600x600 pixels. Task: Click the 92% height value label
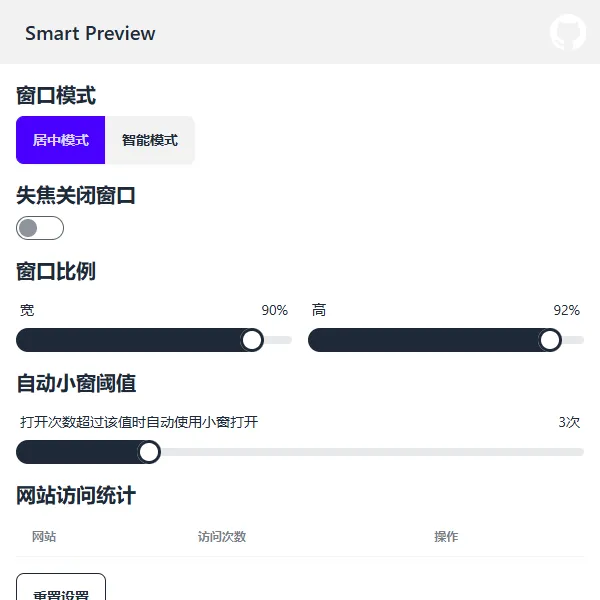coord(566,310)
